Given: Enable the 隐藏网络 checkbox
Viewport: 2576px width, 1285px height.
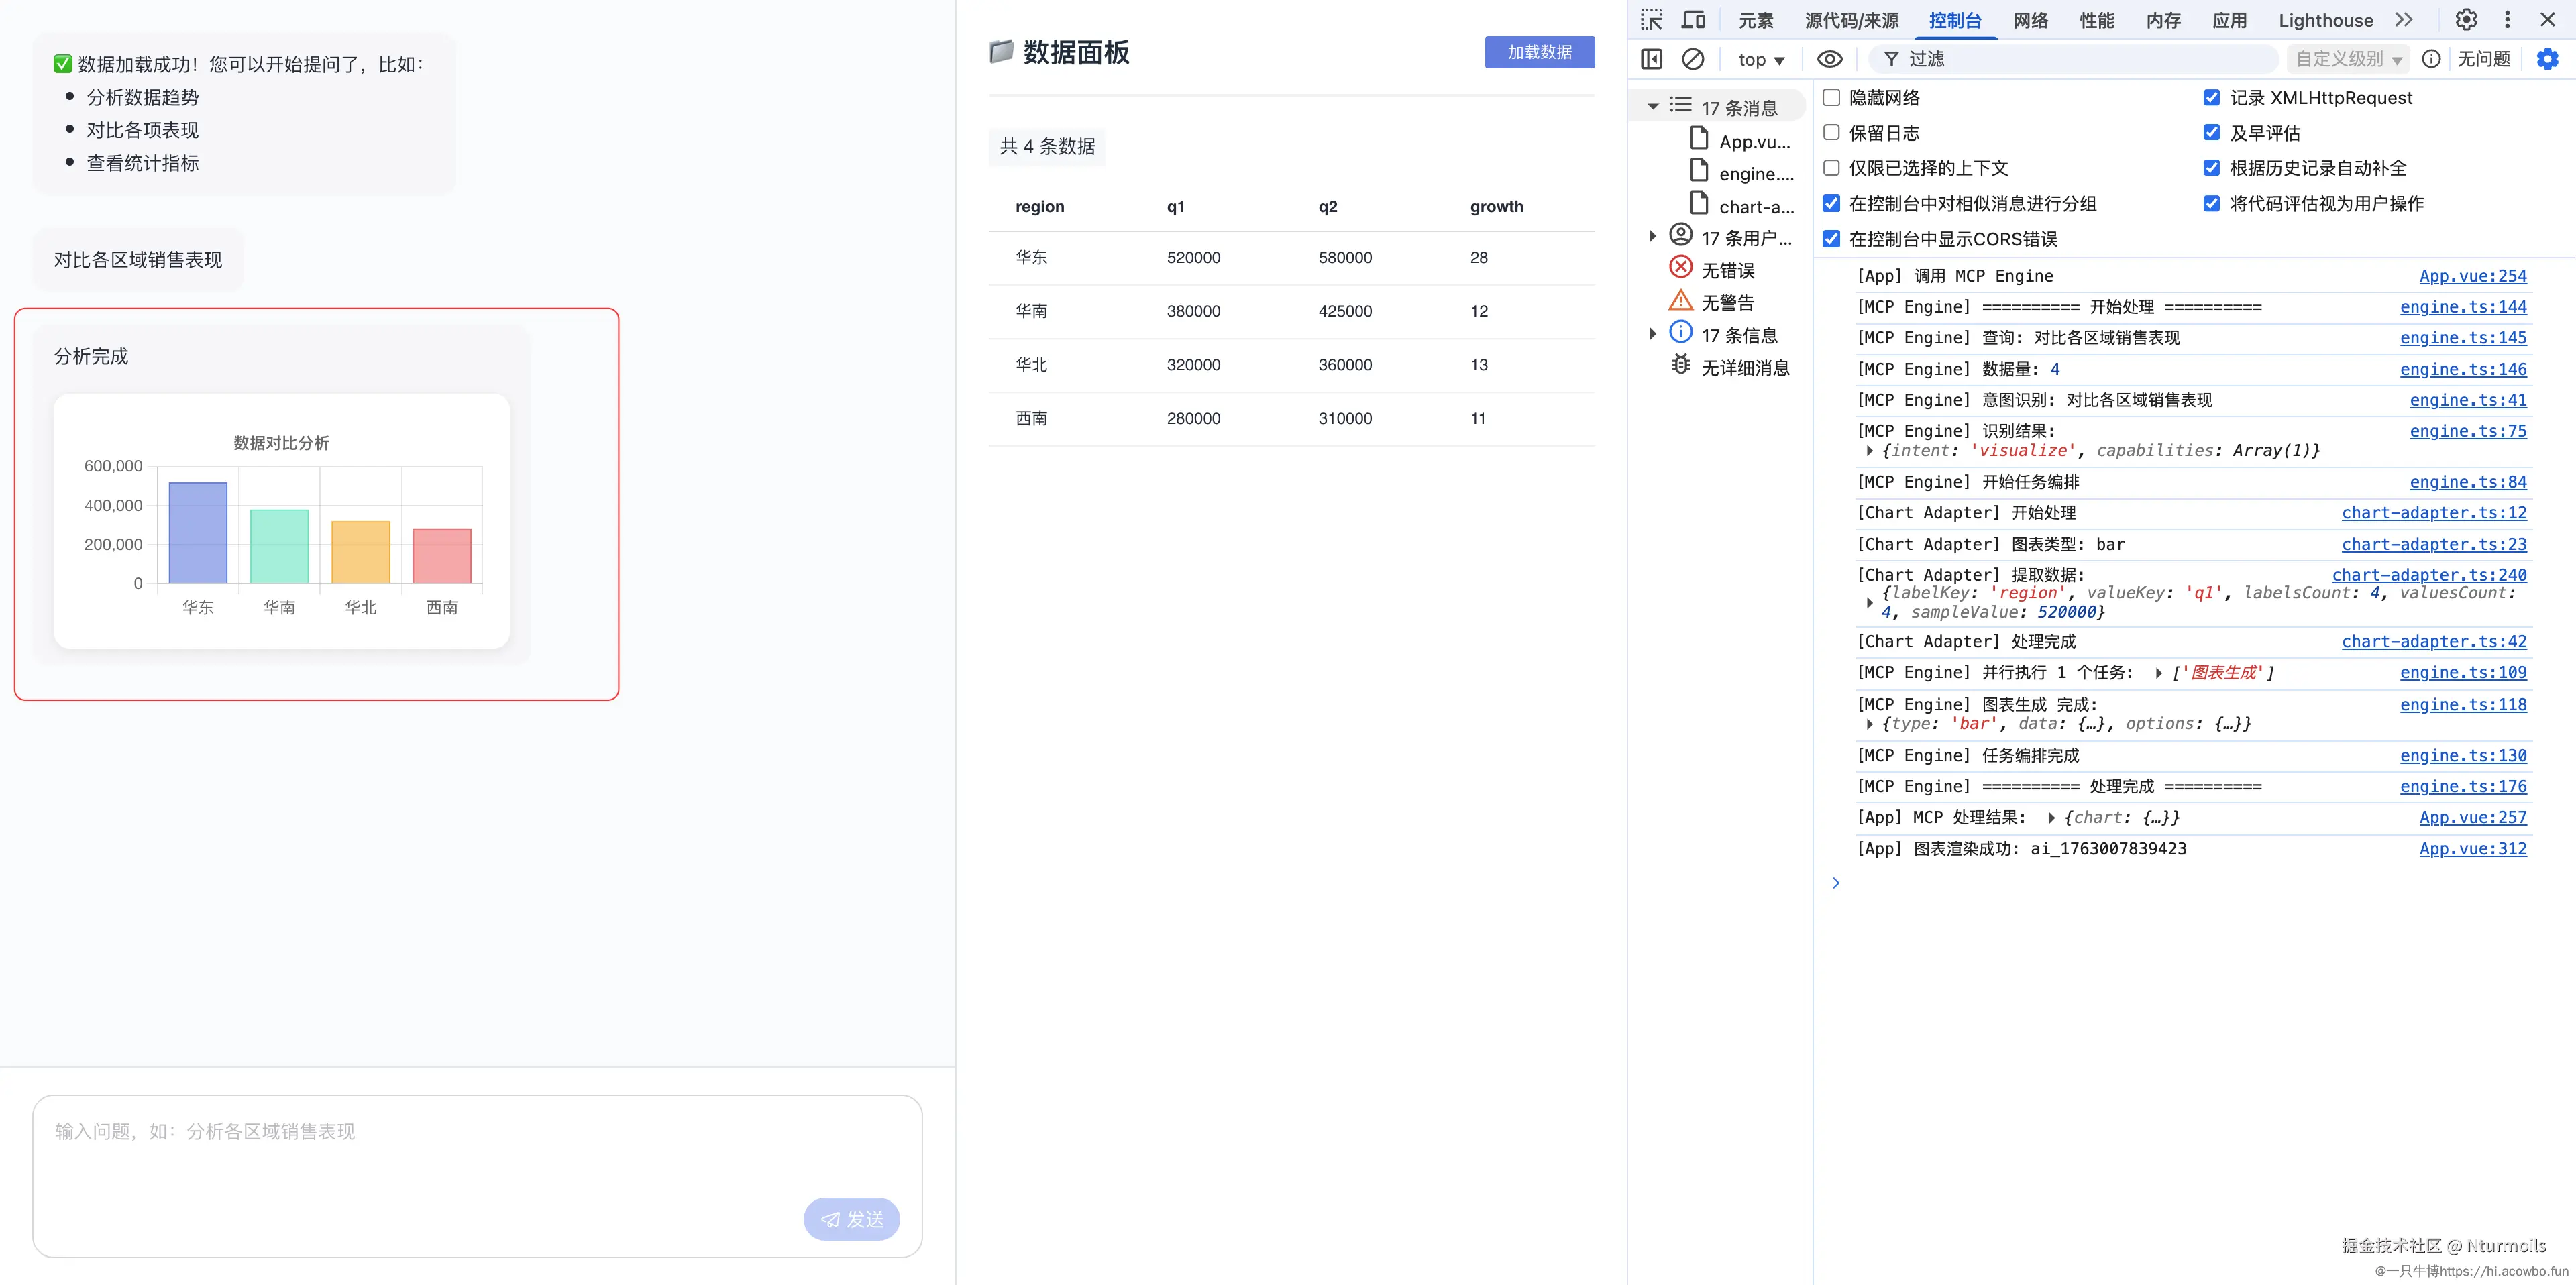Looking at the screenshot, I should [1831, 97].
